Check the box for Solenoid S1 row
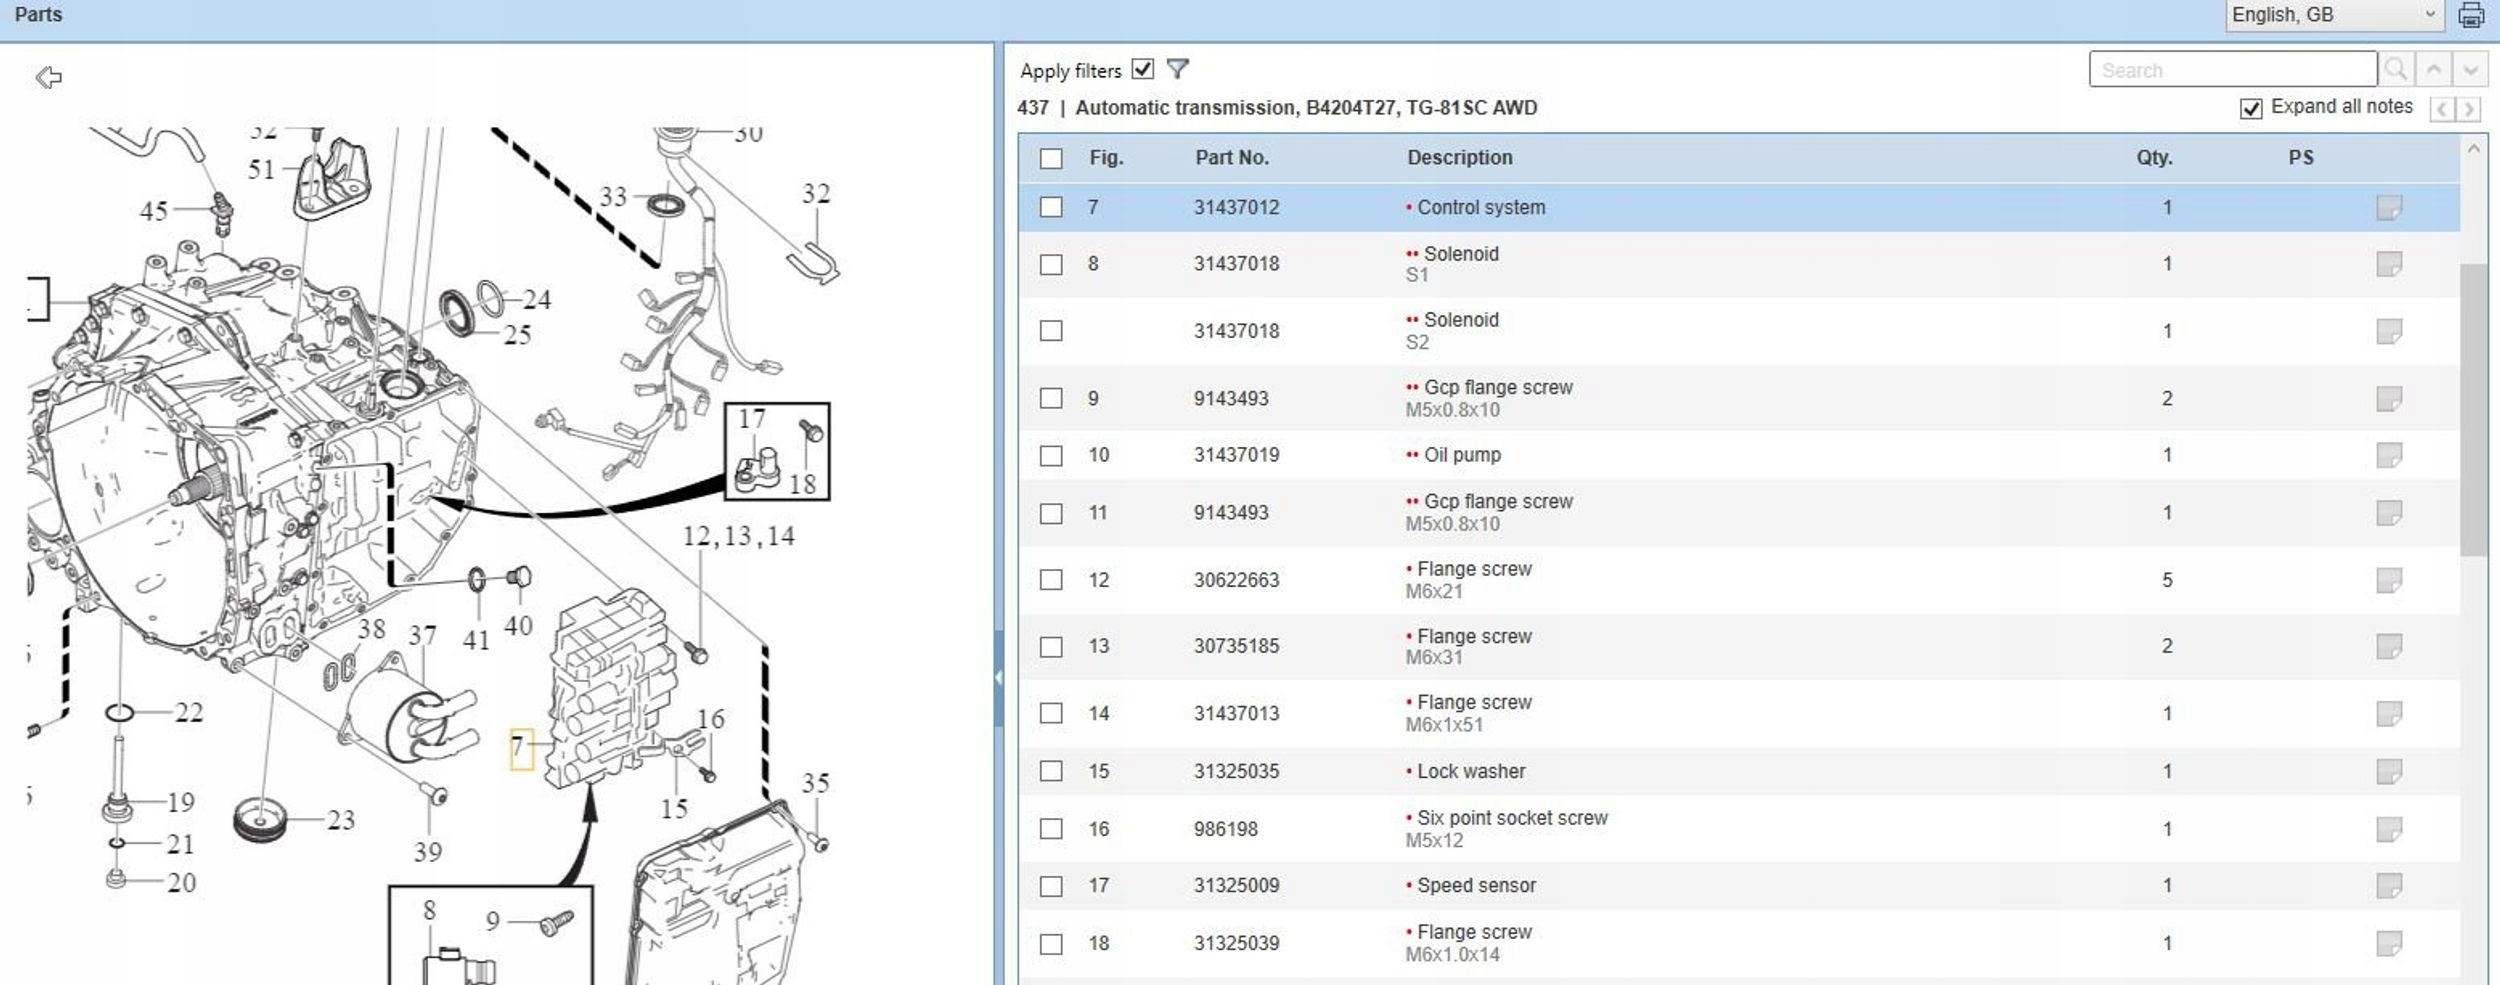The height and width of the screenshot is (985, 2500). pos(1051,264)
